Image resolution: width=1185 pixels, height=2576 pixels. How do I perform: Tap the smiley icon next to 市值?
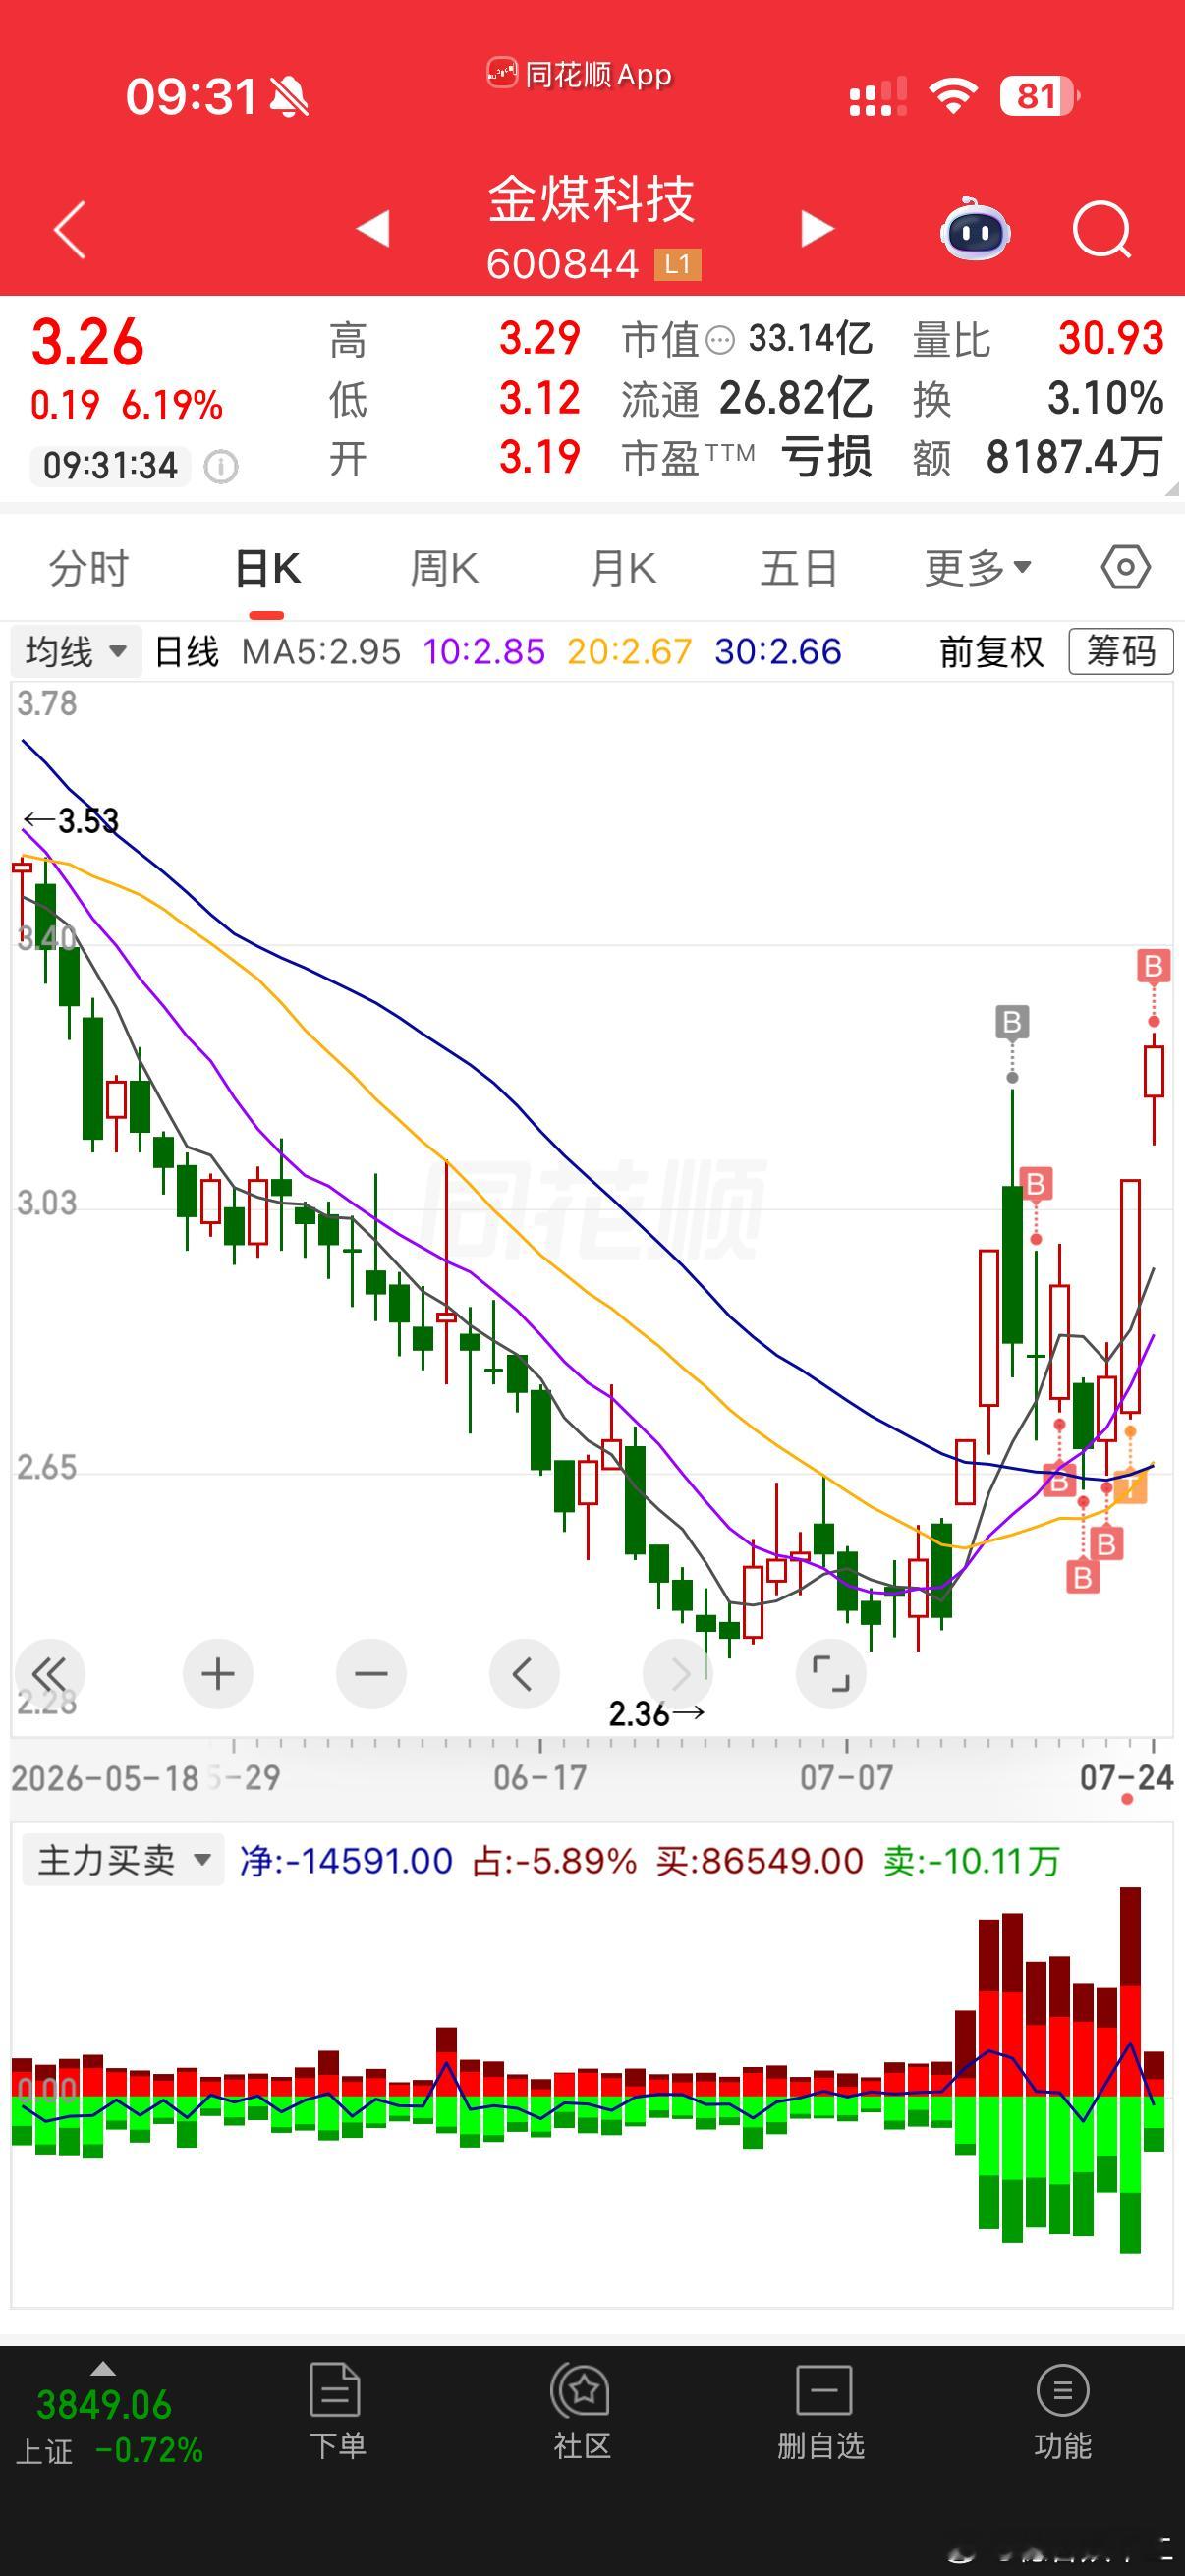[720, 341]
